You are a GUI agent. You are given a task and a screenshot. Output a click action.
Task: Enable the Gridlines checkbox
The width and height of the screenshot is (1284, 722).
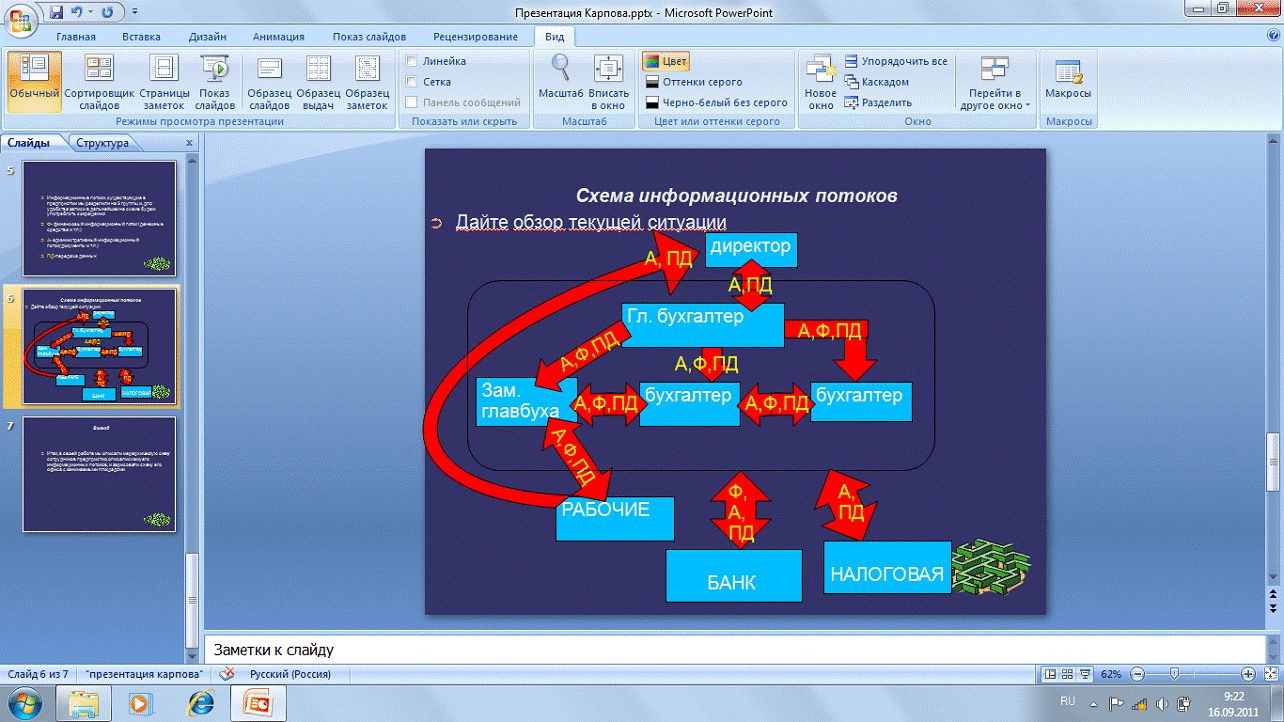[411, 82]
